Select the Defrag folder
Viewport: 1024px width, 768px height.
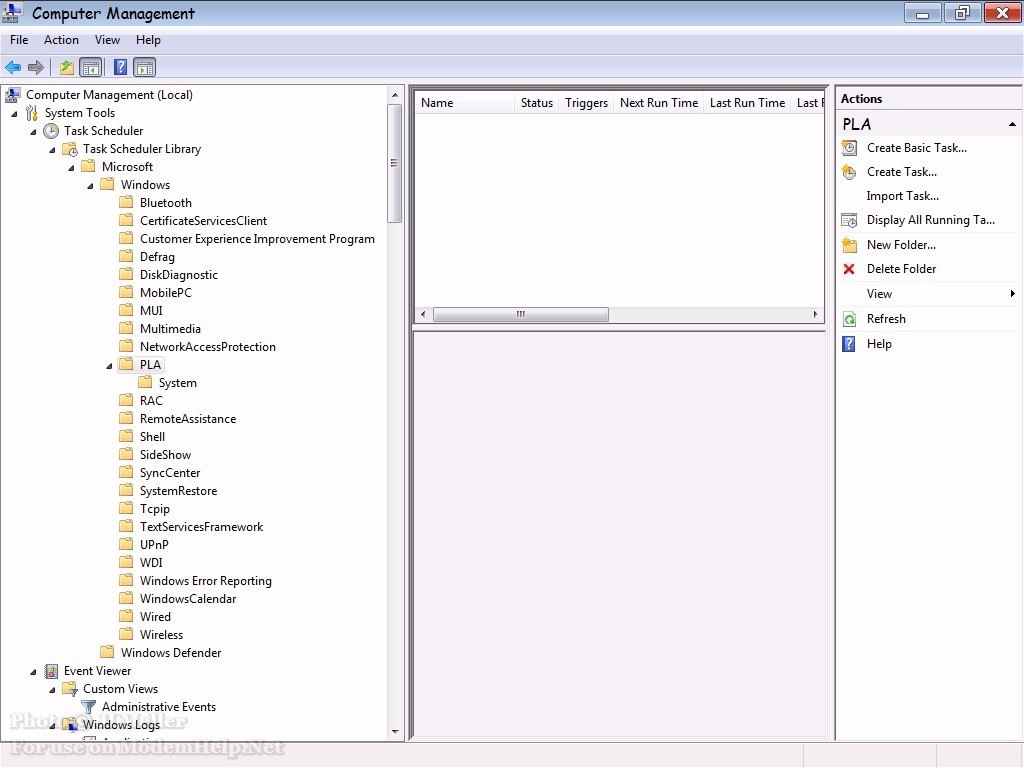click(157, 257)
